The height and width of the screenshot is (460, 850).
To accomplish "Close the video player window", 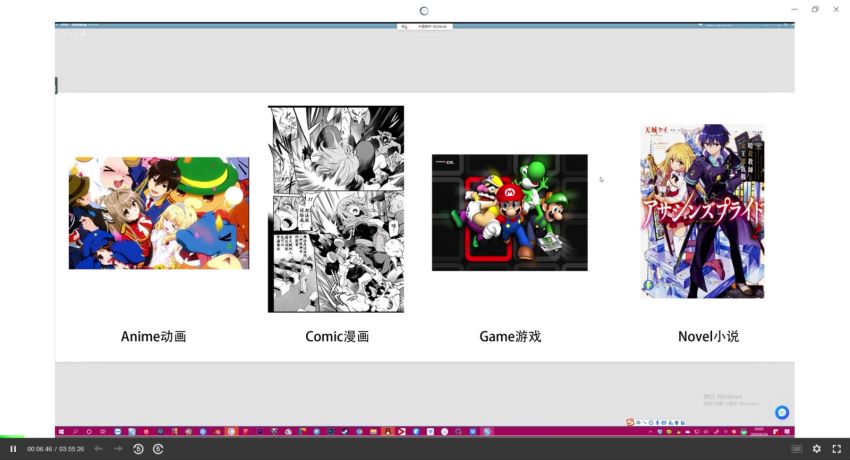I will 836,9.
